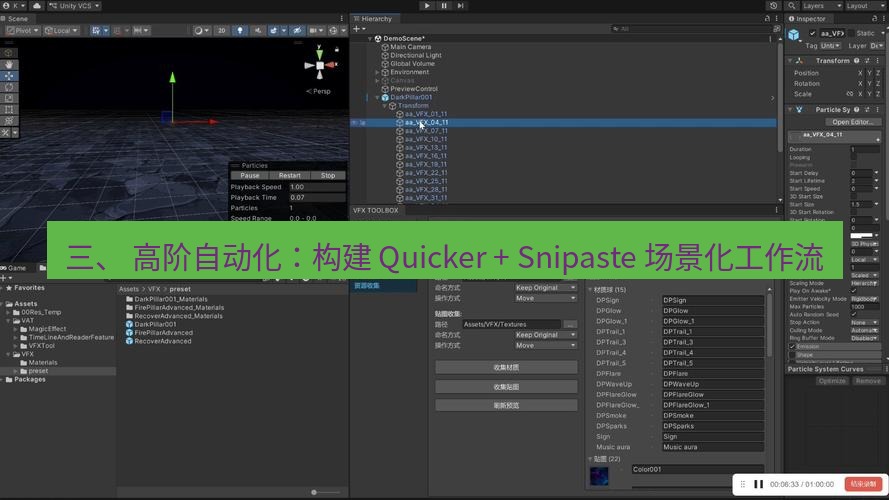The height and width of the screenshot is (500, 889).
Task: Toggle hidden objects visibility icon in Scene
Action: point(297,31)
